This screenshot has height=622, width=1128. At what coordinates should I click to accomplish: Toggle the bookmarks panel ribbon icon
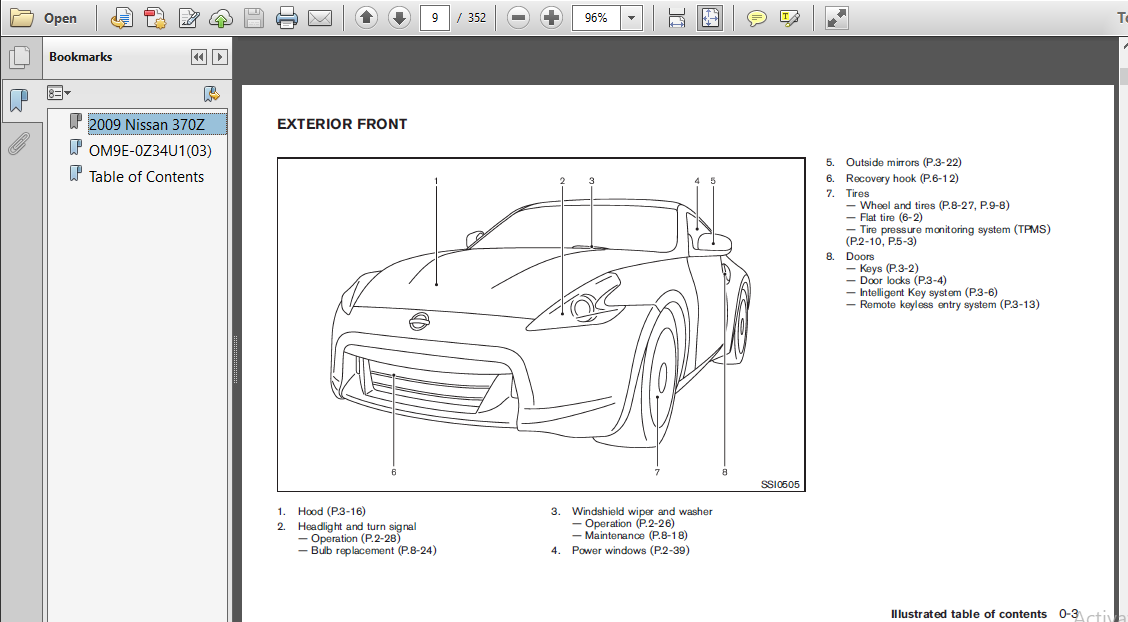pyautogui.click(x=19, y=101)
